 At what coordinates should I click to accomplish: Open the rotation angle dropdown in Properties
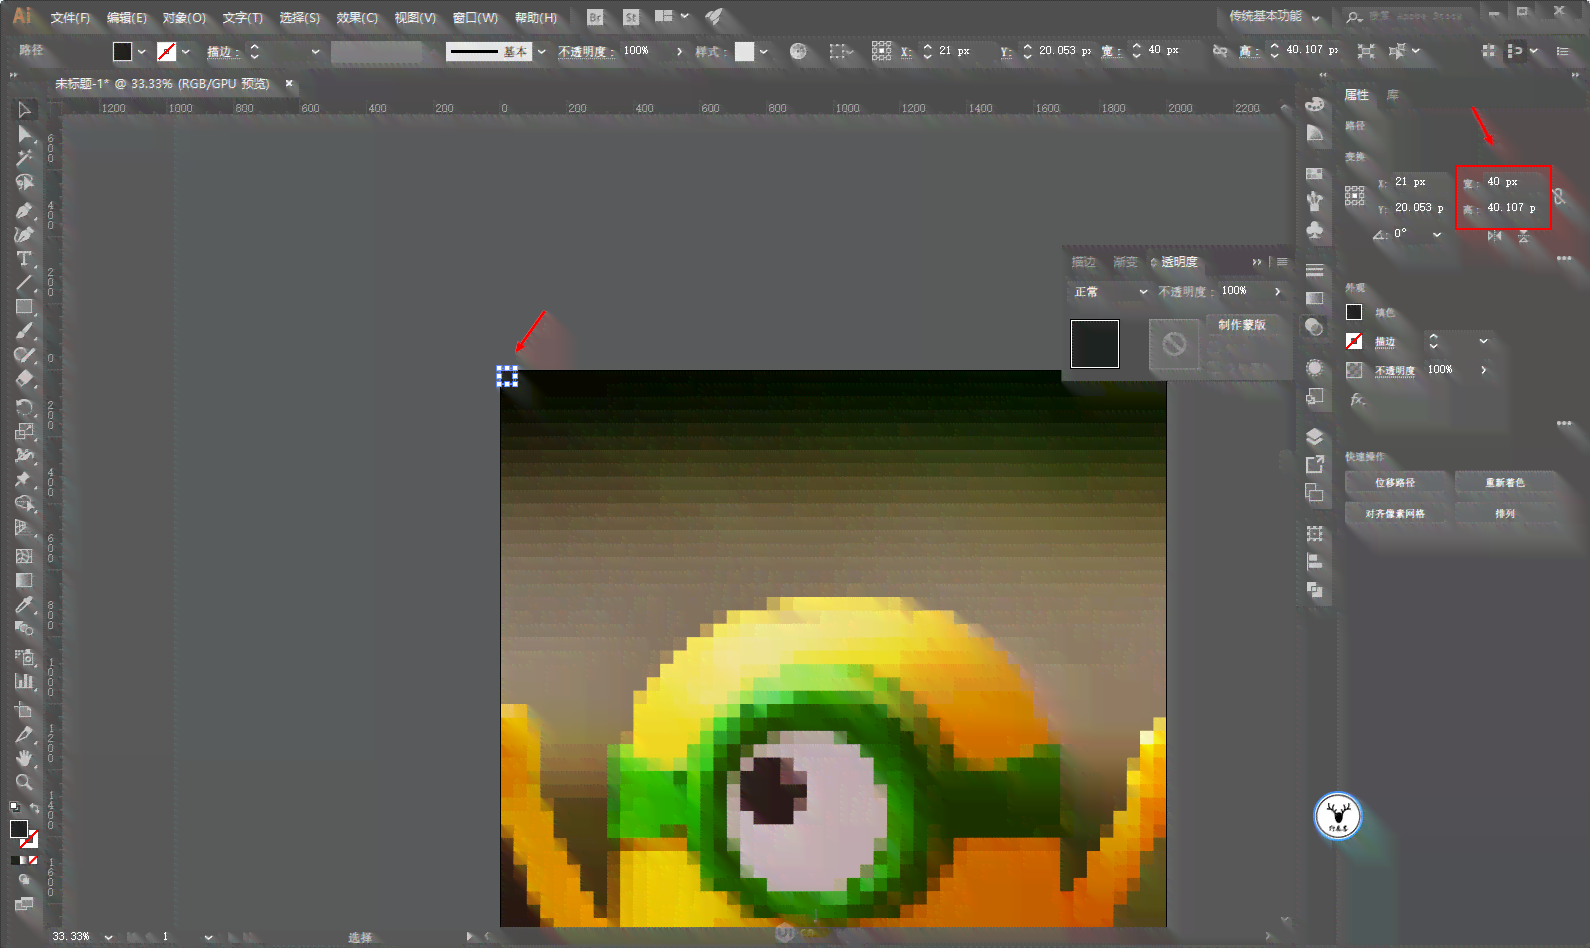click(1437, 235)
